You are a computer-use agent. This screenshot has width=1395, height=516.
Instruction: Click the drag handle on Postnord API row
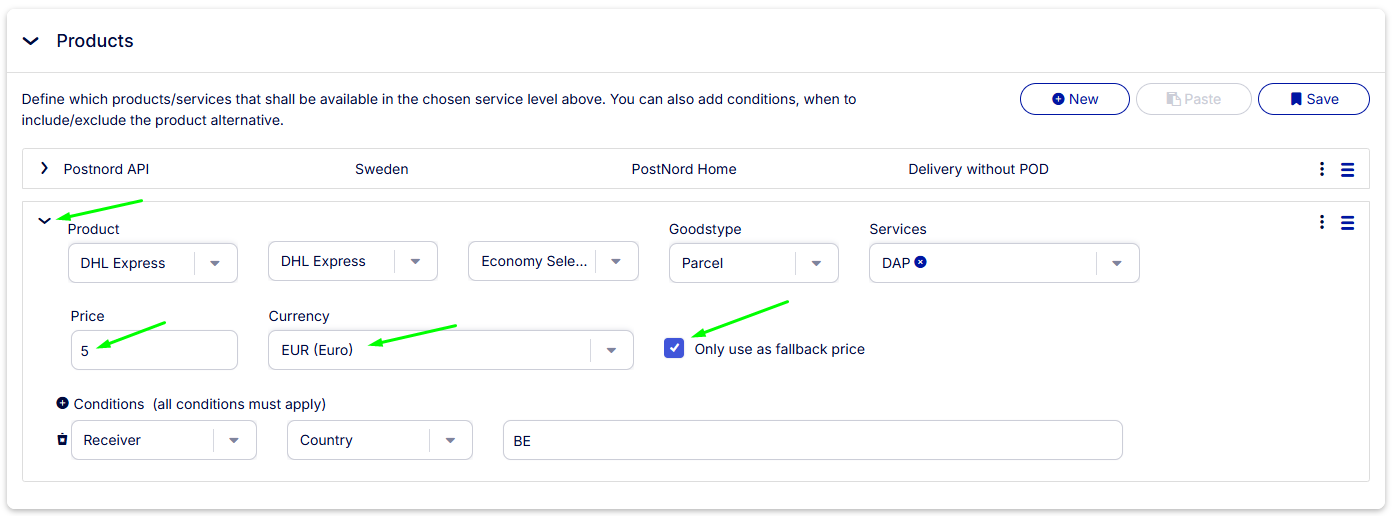click(x=1347, y=170)
